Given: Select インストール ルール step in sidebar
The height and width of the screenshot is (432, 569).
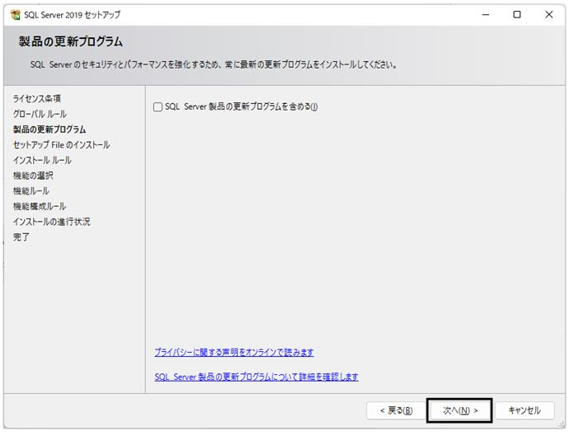Looking at the screenshot, I should (x=42, y=160).
